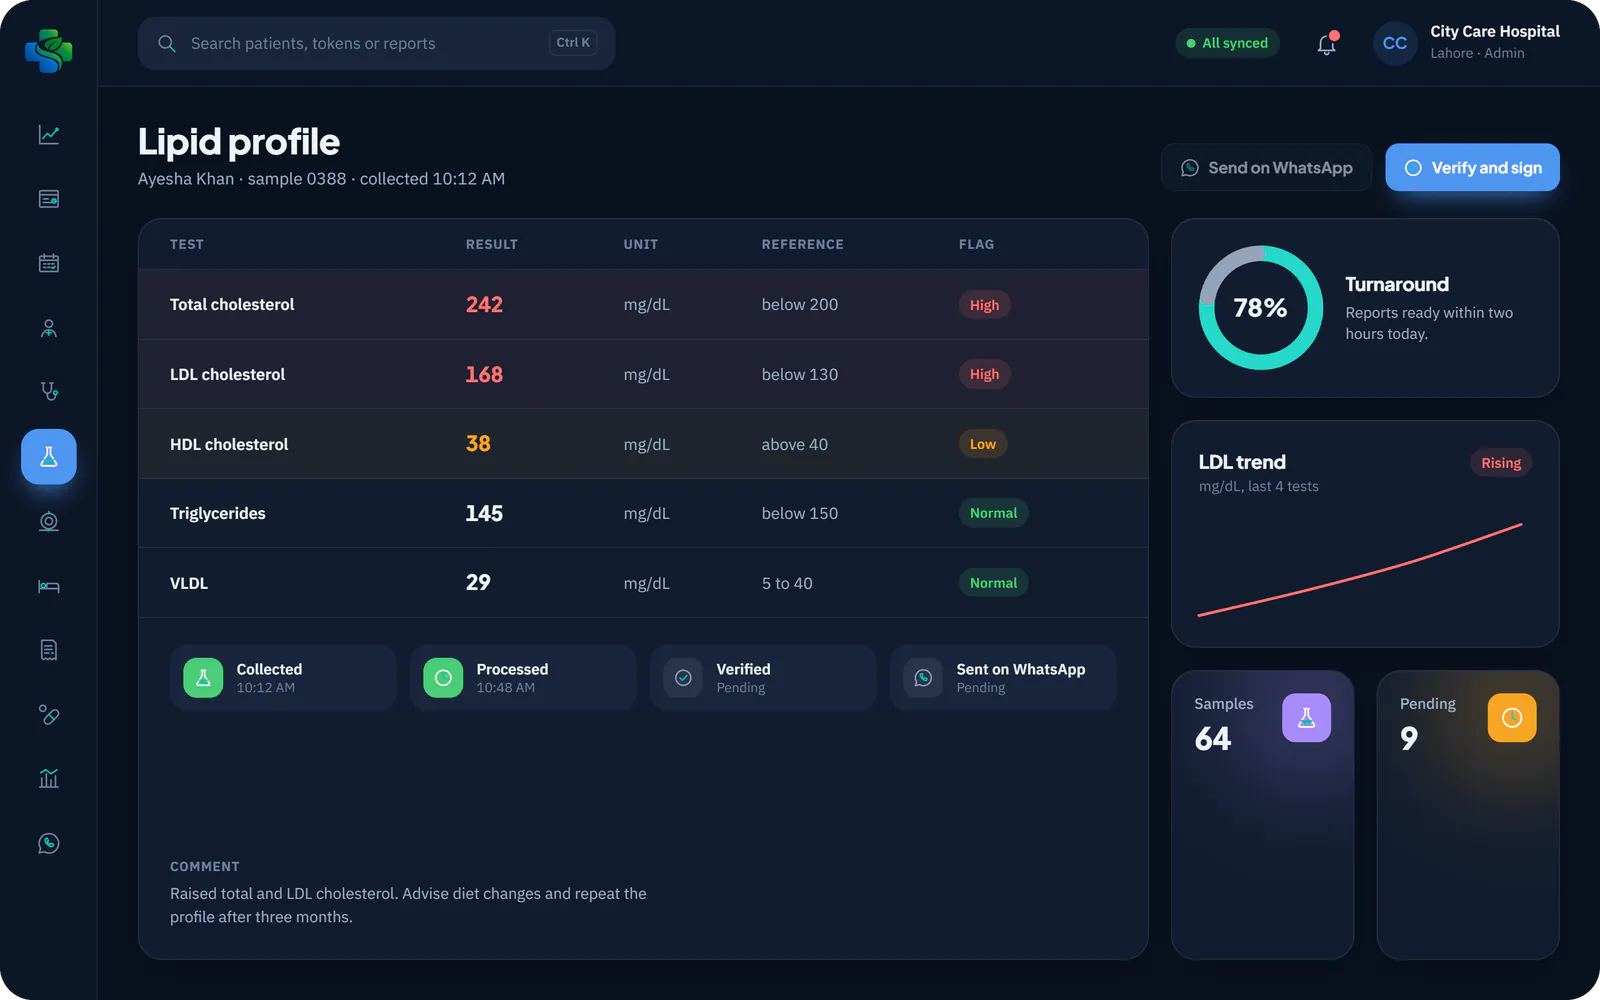Open the line chart dashboard sidebar icon
1600x1000 pixels.
point(49,134)
